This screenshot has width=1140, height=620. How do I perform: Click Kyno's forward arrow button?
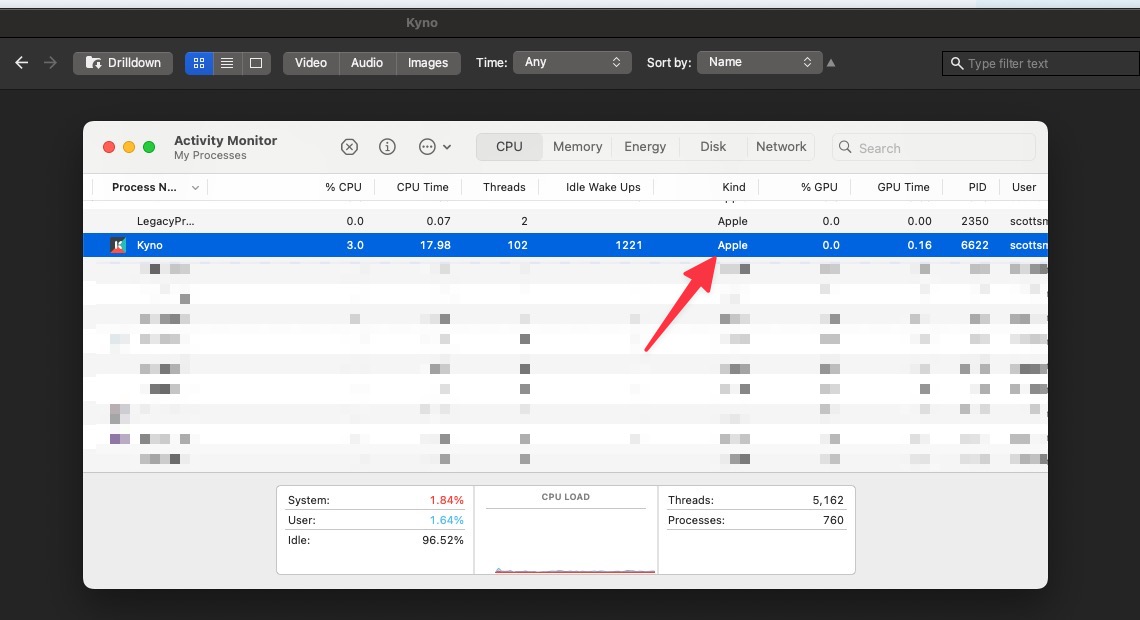pos(50,63)
